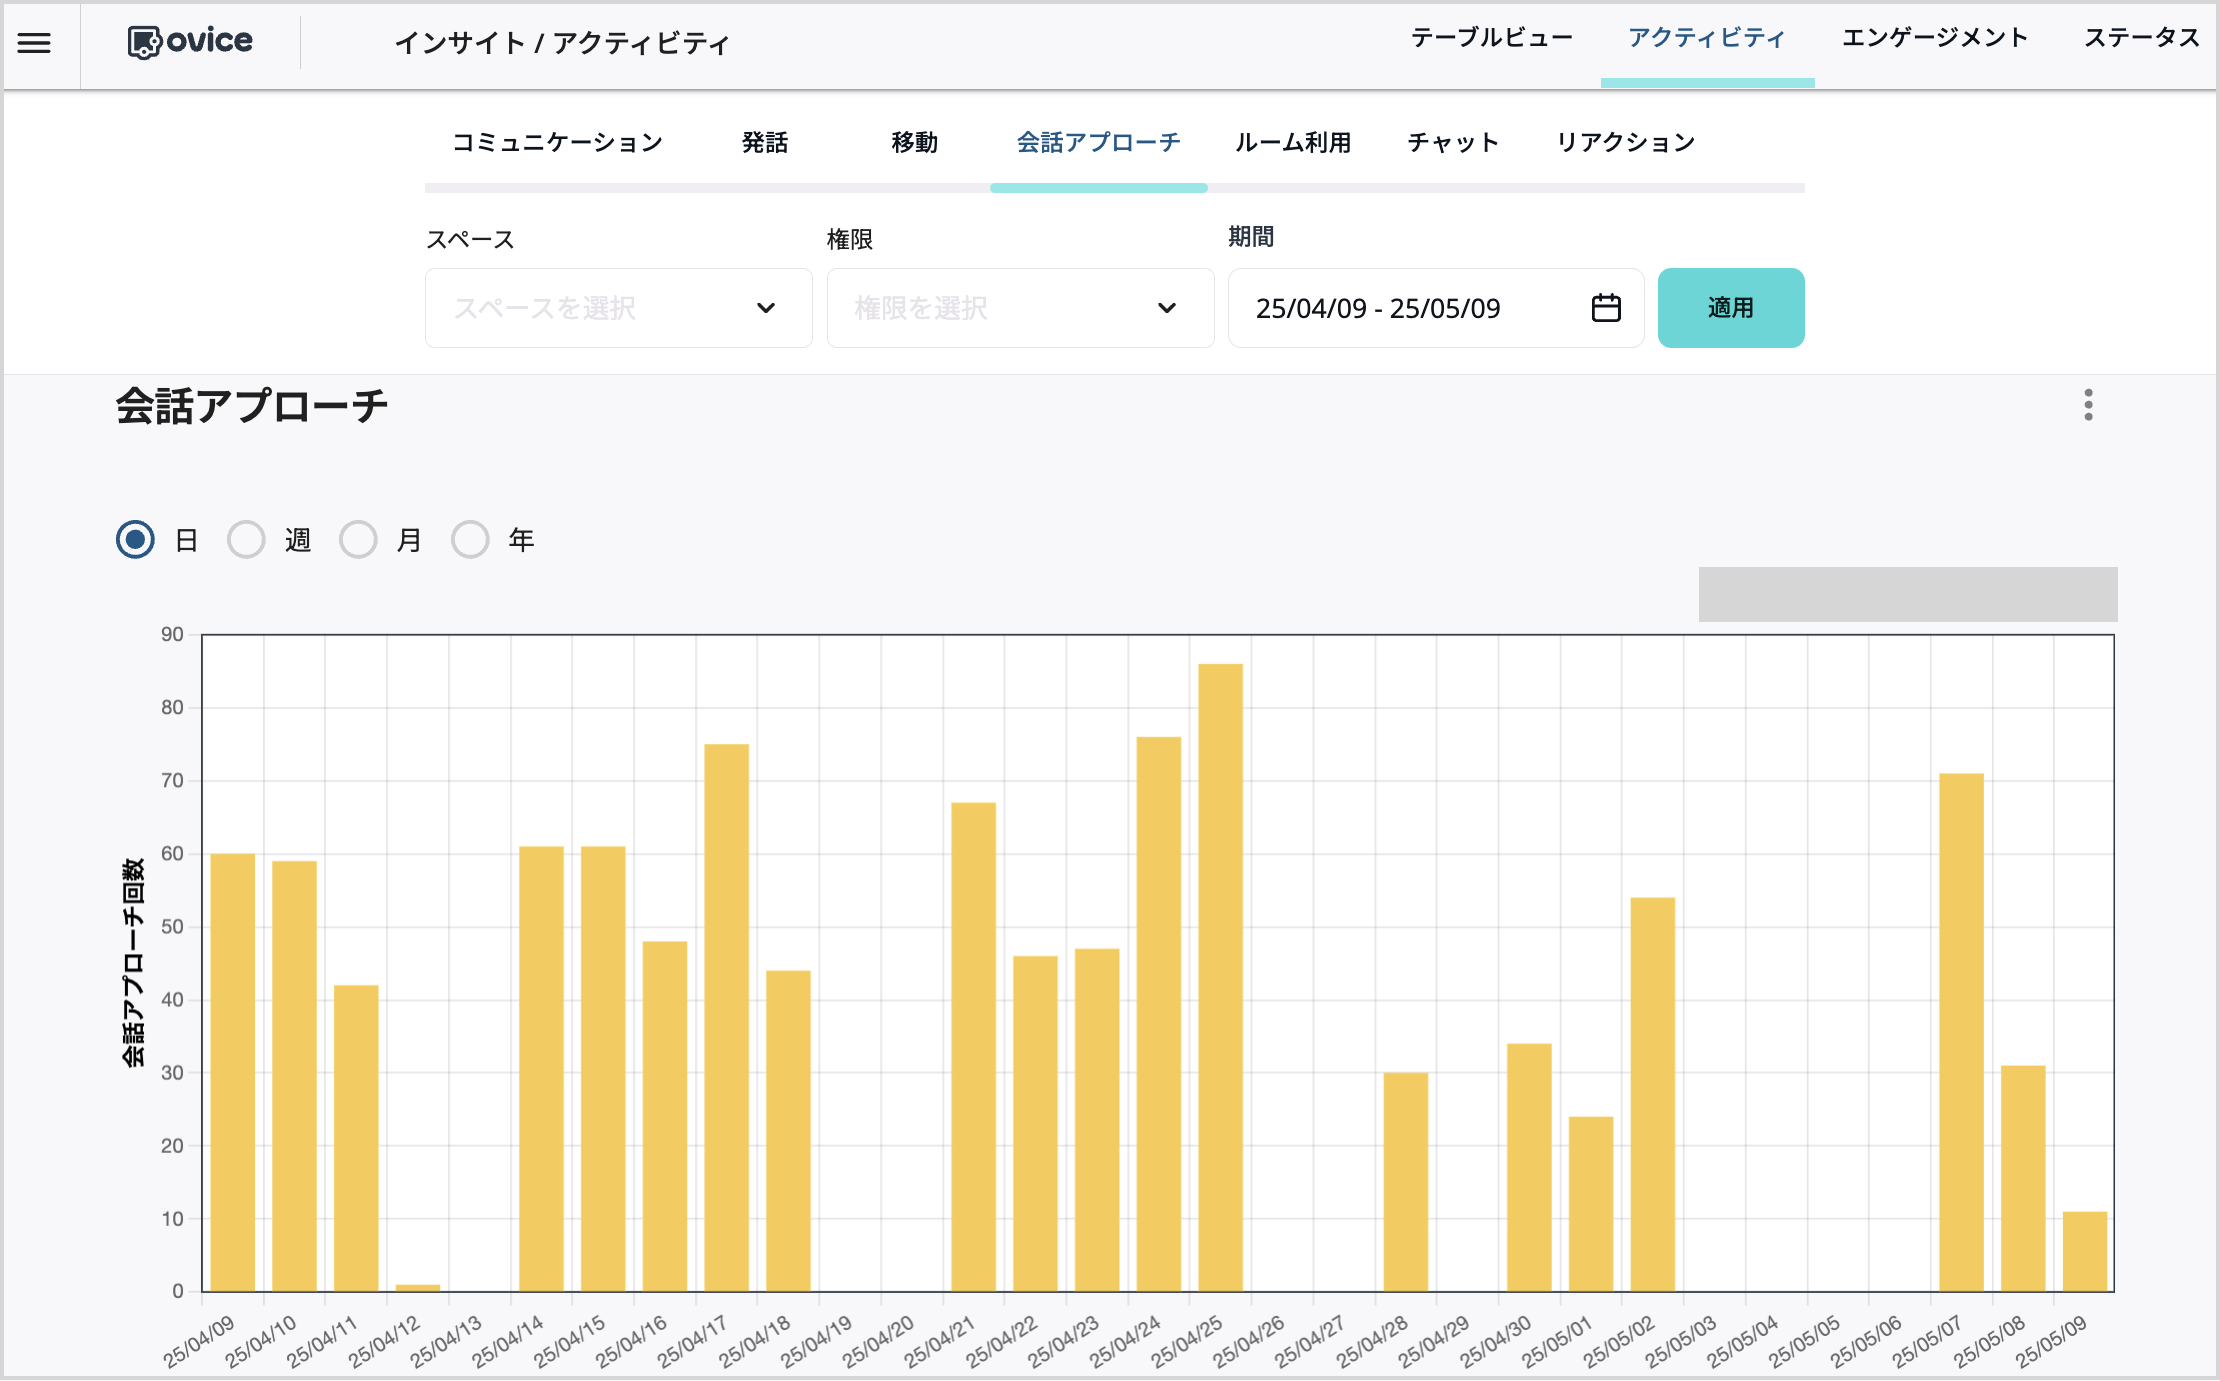Select the 年 (year) radio button
This screenshot has width=2220, height=1381.
coord(470,540)
